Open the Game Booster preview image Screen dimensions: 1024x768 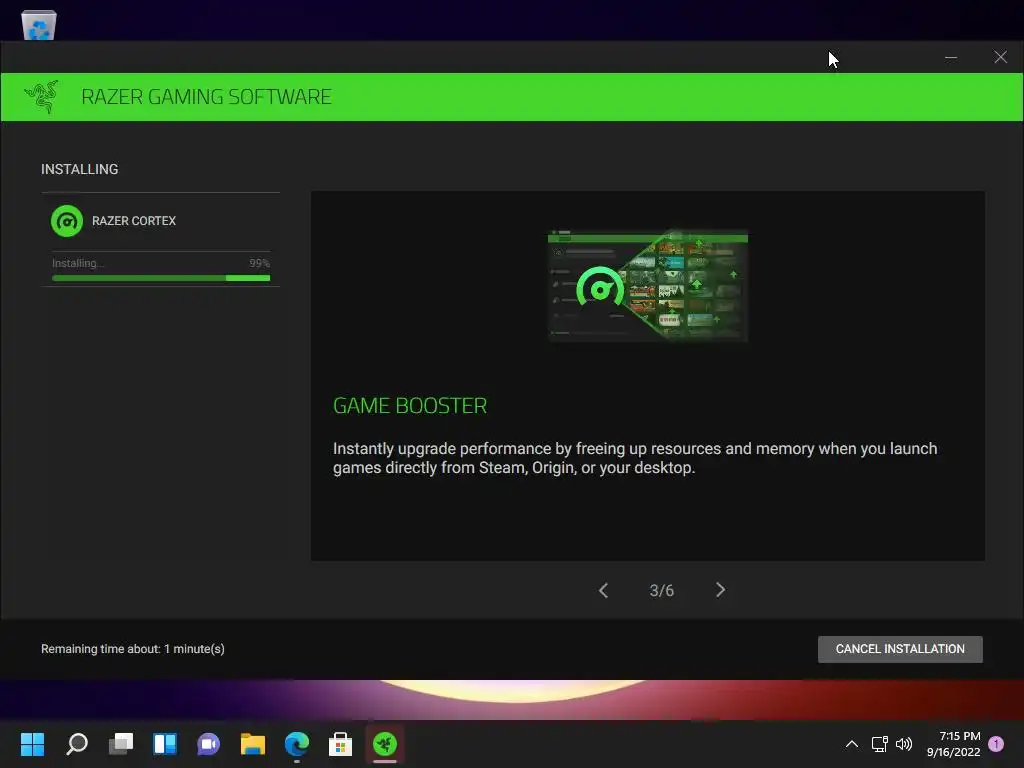(x=648, y=285)
